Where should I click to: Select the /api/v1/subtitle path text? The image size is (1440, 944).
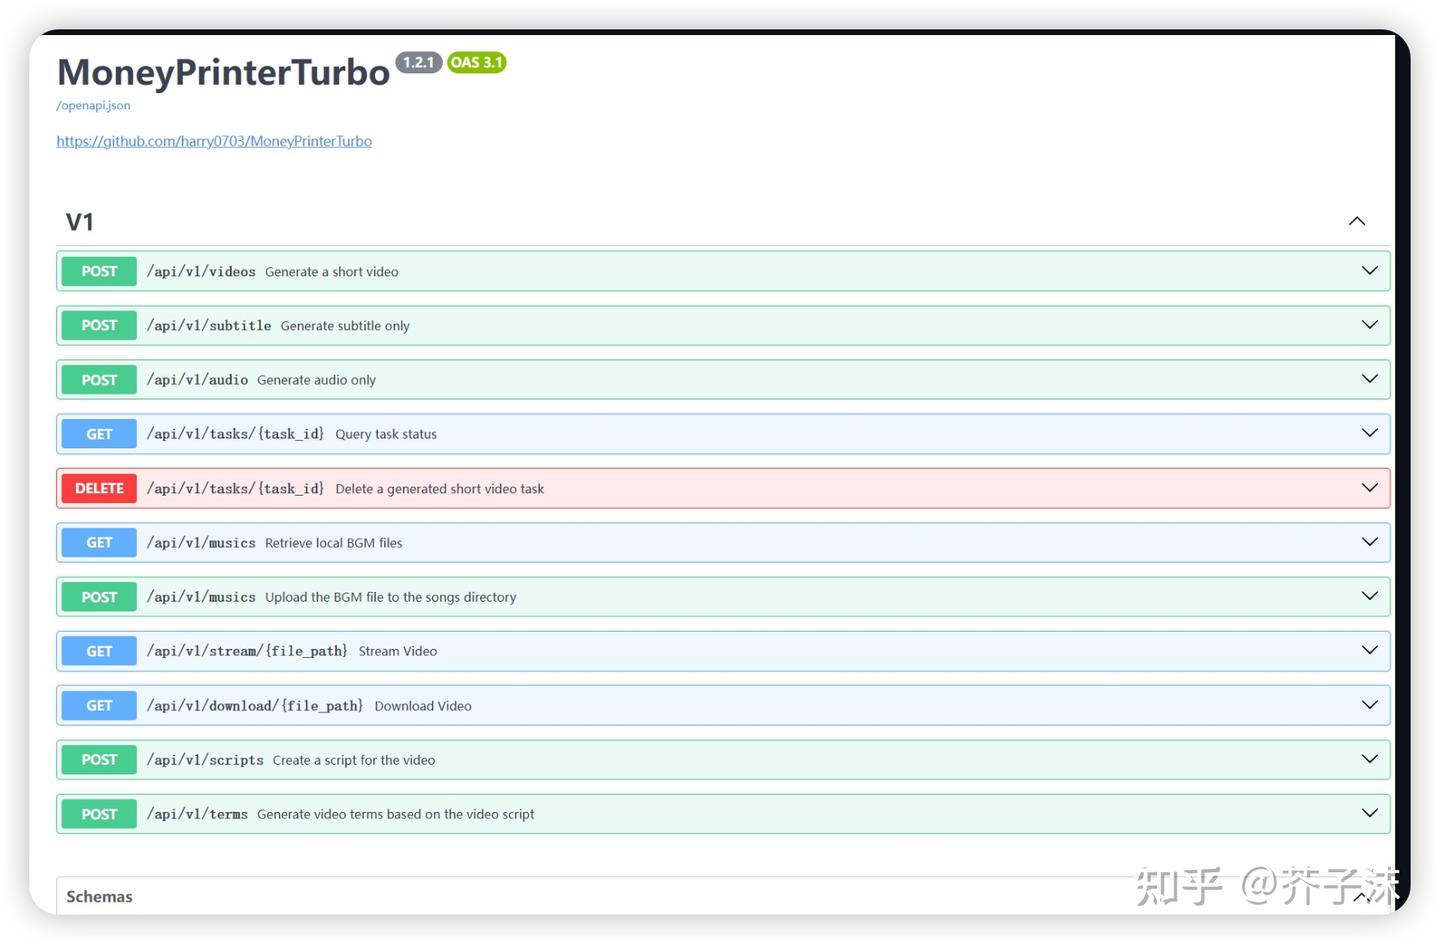click(x=209, y=326)
